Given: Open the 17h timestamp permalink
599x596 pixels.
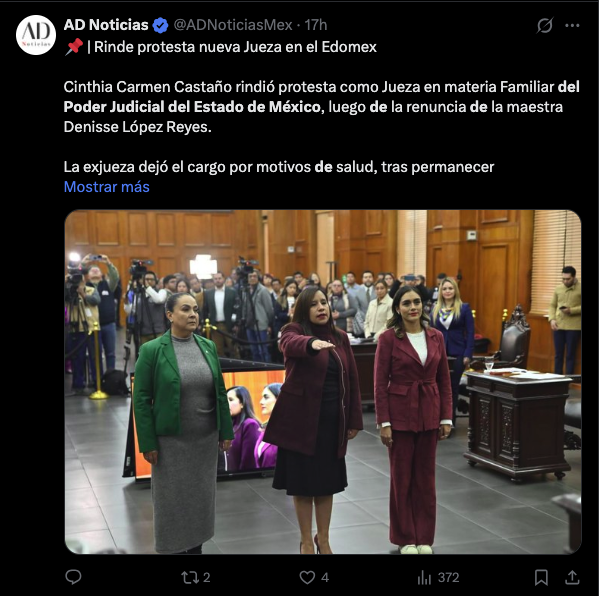Looking at the screenshot, I should pos(316,25).
